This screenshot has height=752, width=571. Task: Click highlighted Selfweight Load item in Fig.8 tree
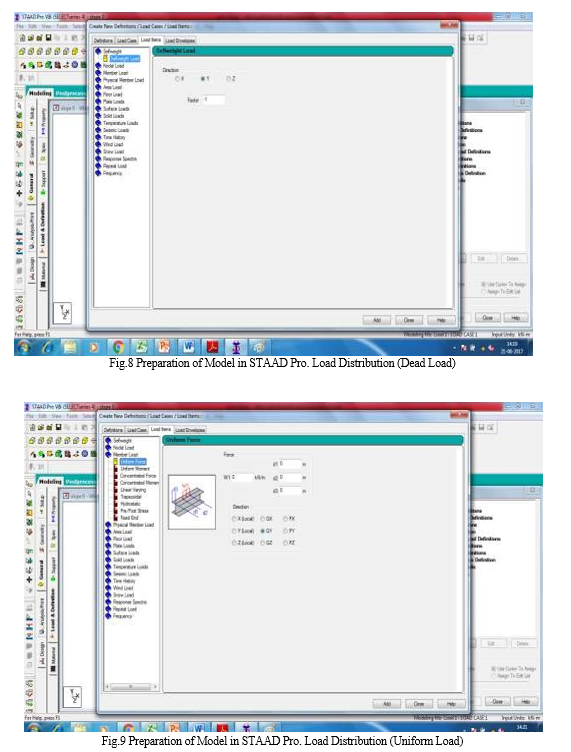125,59
